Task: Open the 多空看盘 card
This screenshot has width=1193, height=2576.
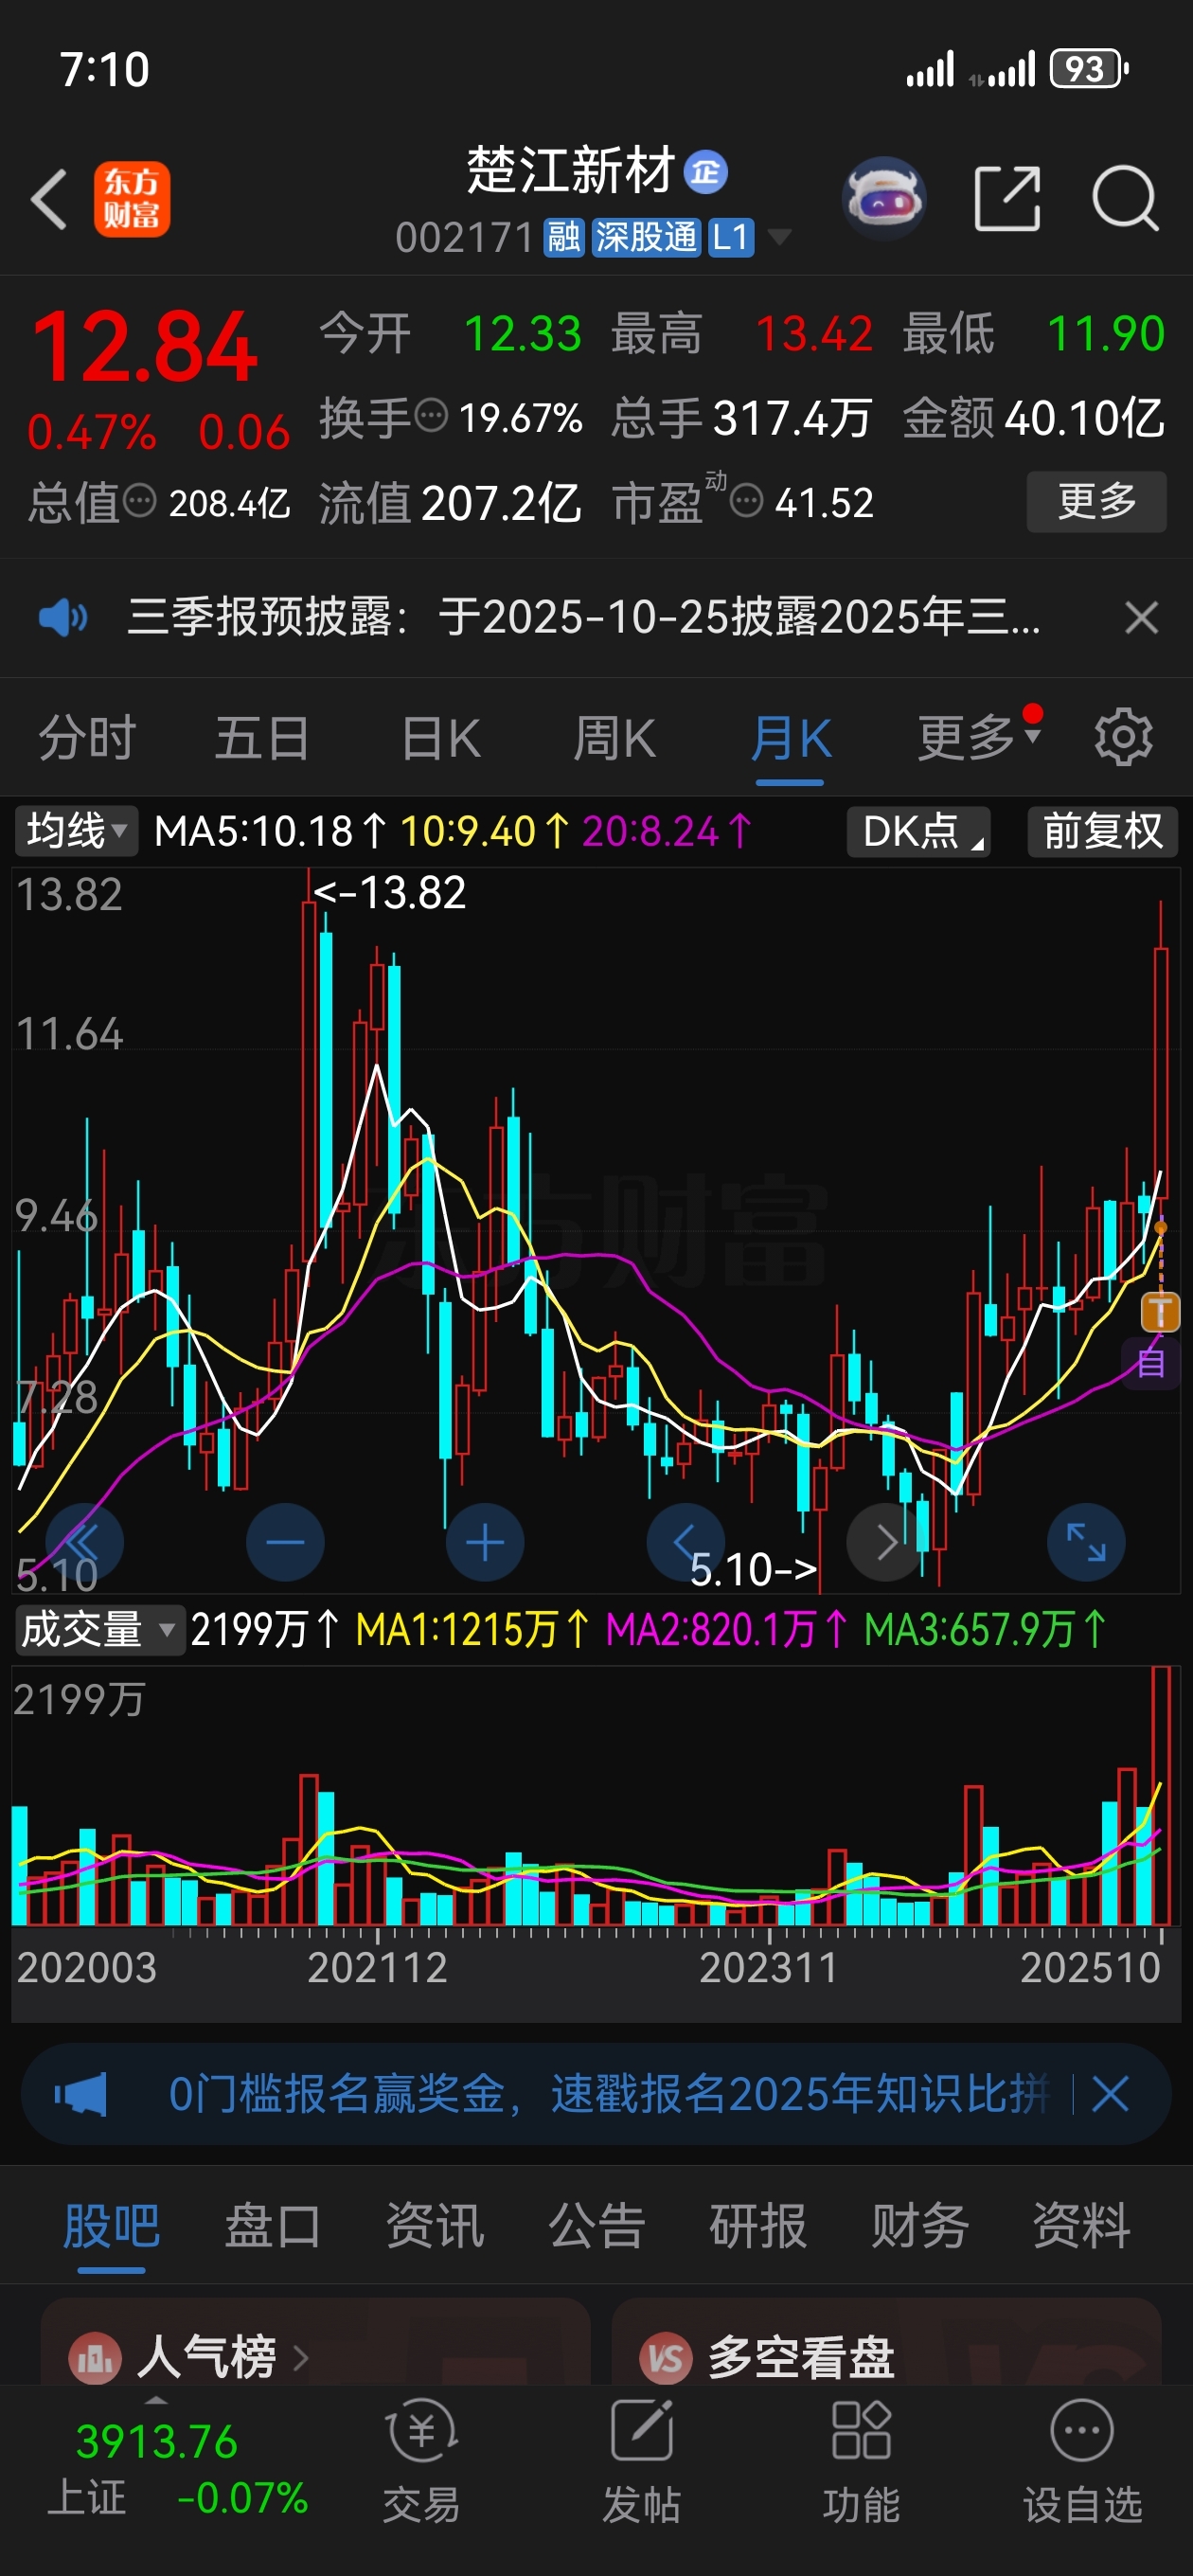Action: click(886, 2342)
